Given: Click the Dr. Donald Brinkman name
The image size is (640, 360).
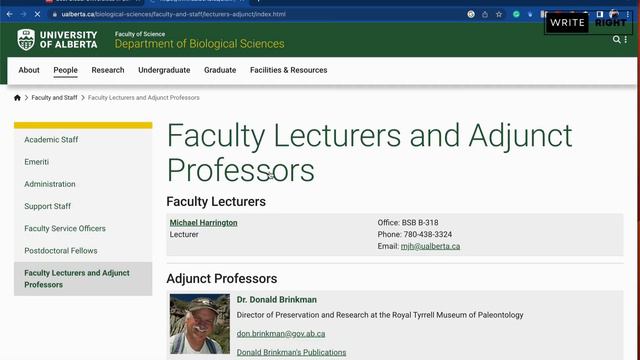Looking at the screenshot, I should (277, 300).
